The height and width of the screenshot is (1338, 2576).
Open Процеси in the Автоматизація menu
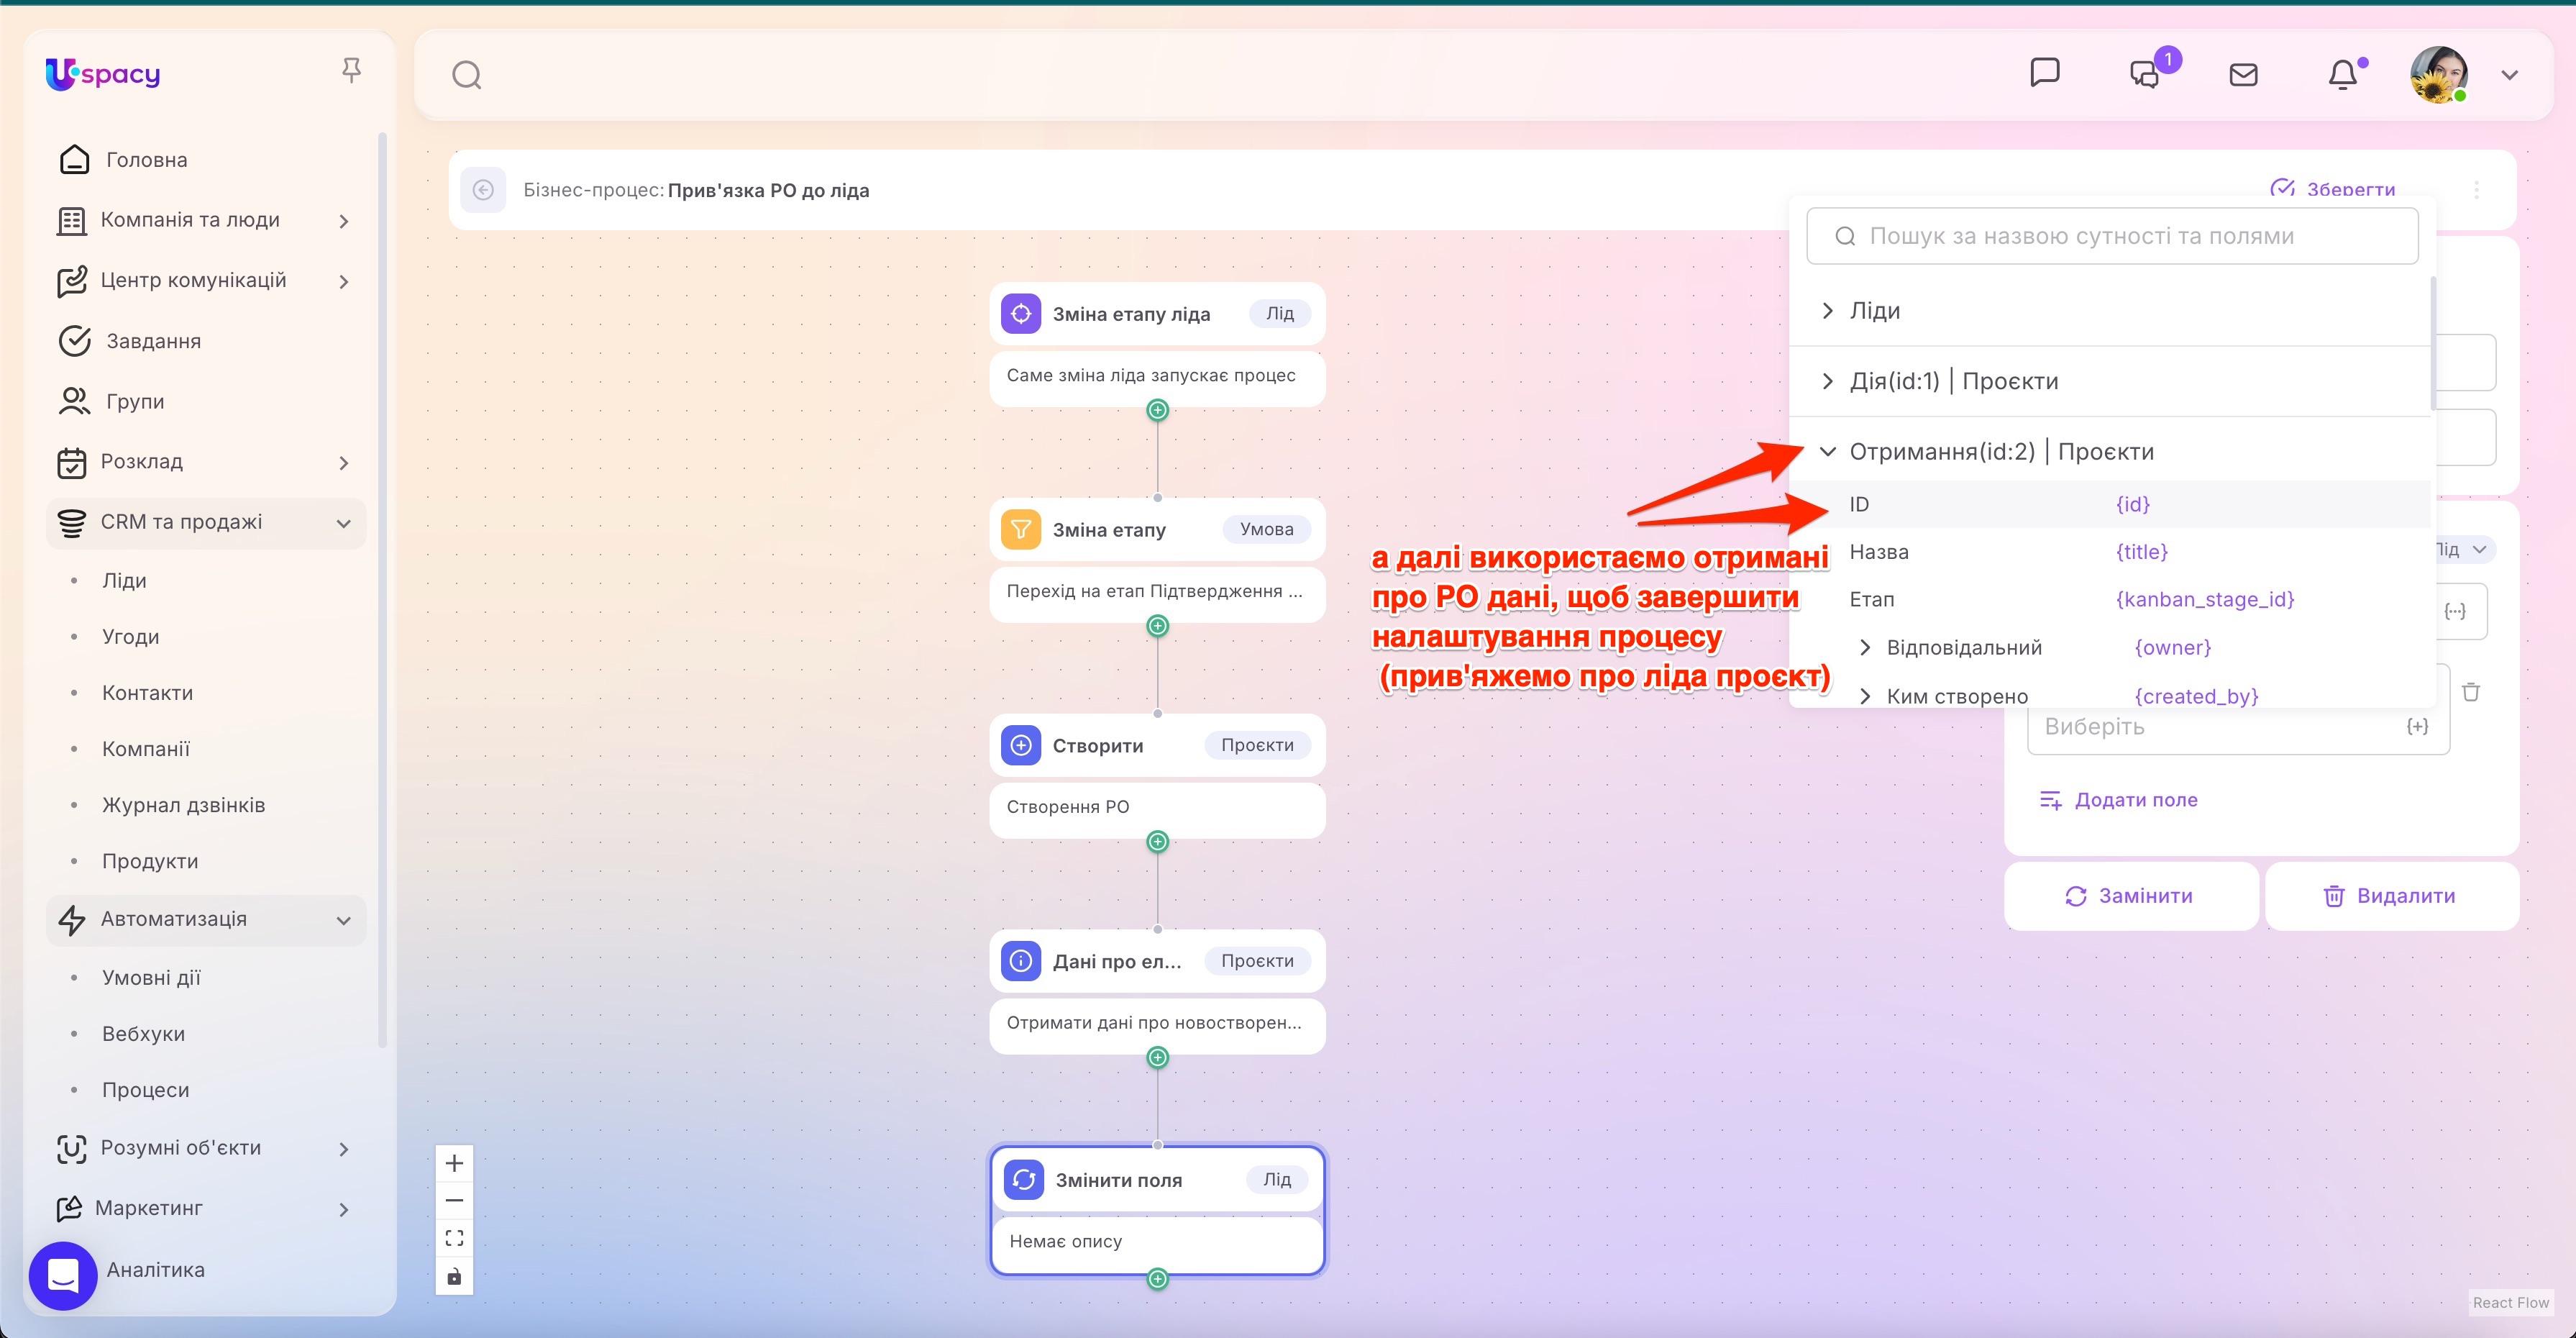146,1089
